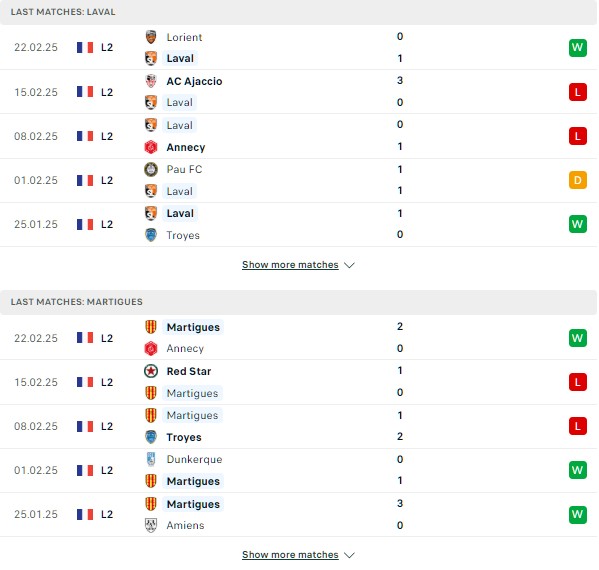Click the Red Star club logo

tap(151, 371)
